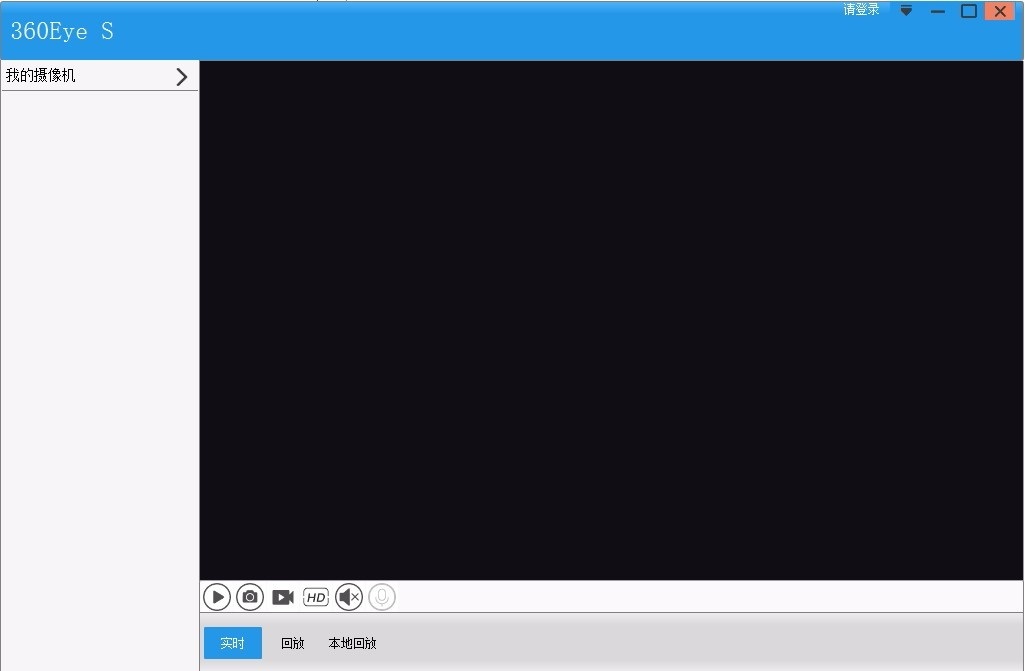Minimize the 360Eye S window

coord(937,11)
